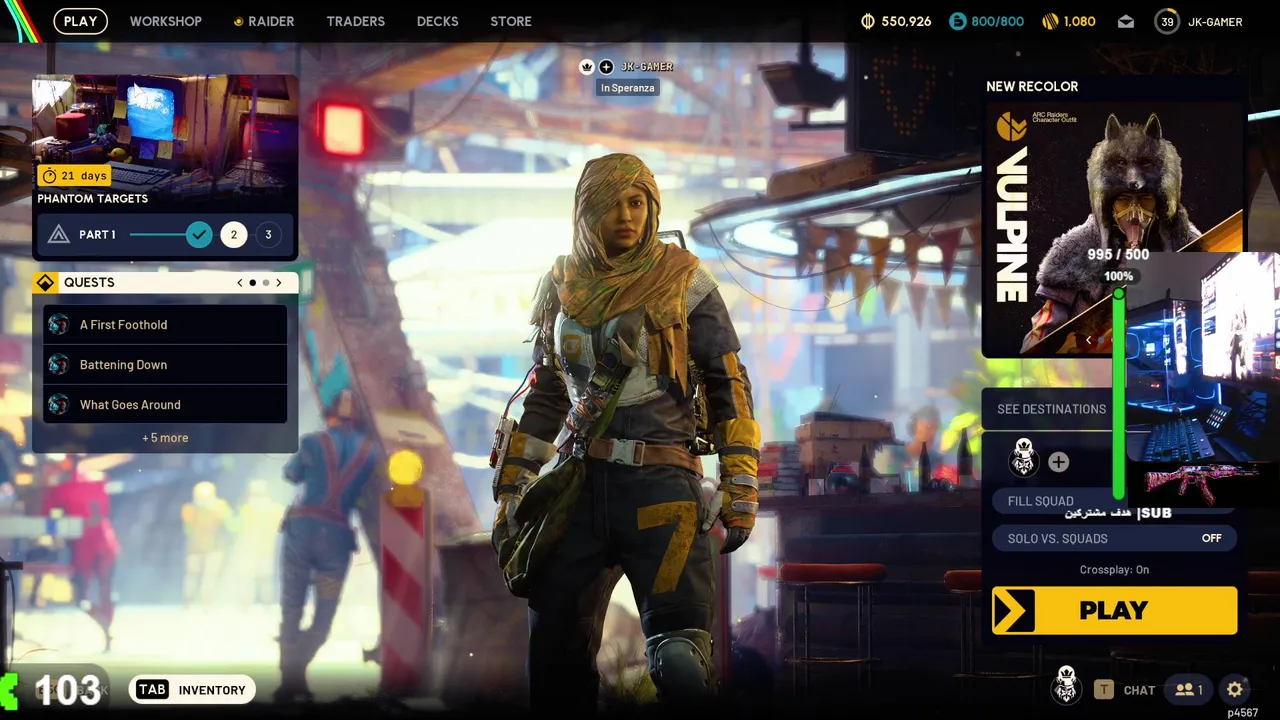Image resolution: width=1280 pixels, height=720 pixels.
Task: Open the mail inbox icon
Action: point(1126,21)
